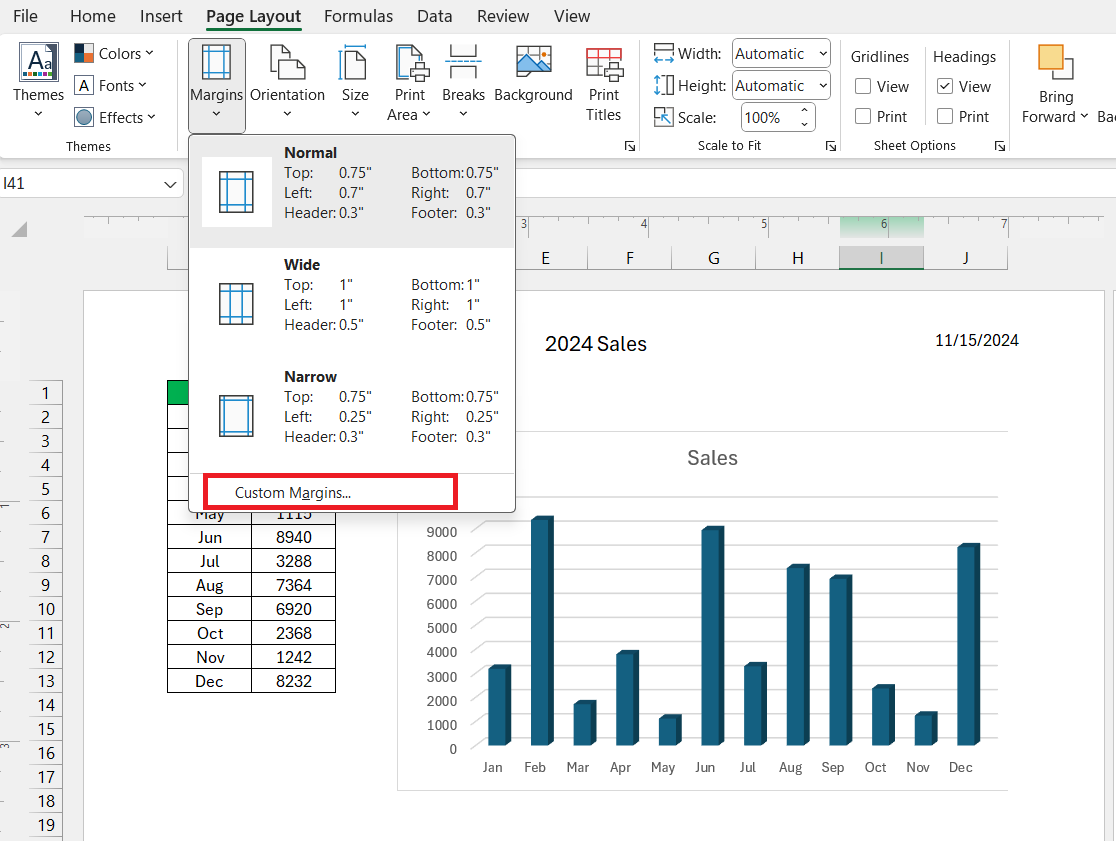Choose the Normal margins preset
This screenshot has height=841, width=1116.
click(x=352, y=191)
